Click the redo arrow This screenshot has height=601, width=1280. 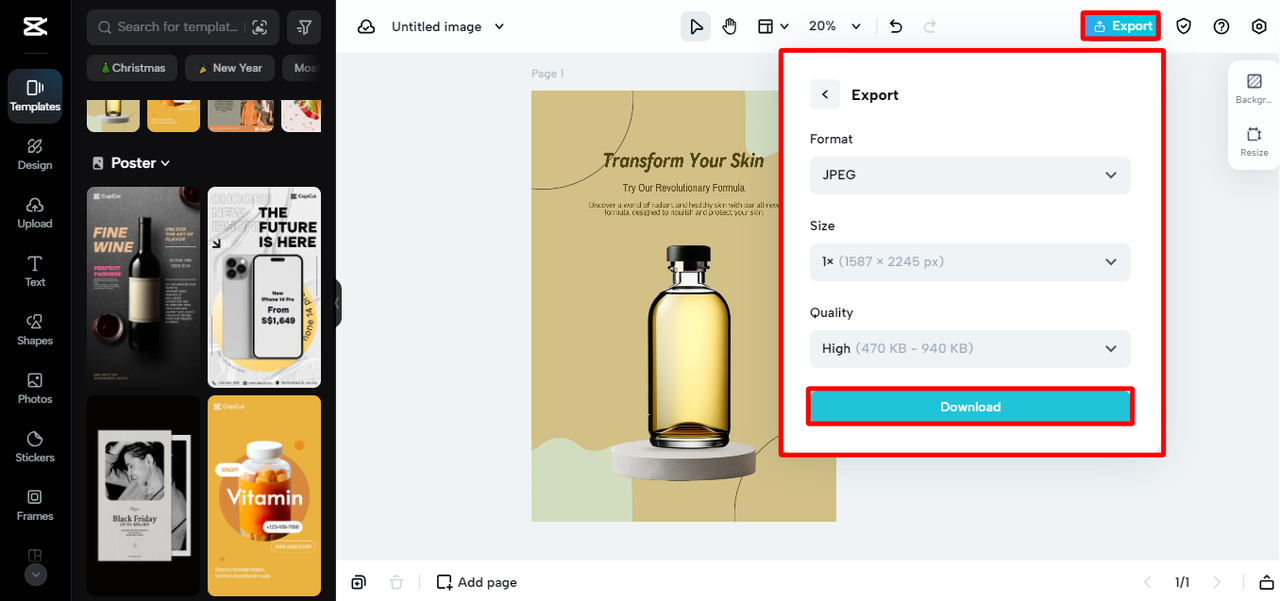[x=930, y=26]
